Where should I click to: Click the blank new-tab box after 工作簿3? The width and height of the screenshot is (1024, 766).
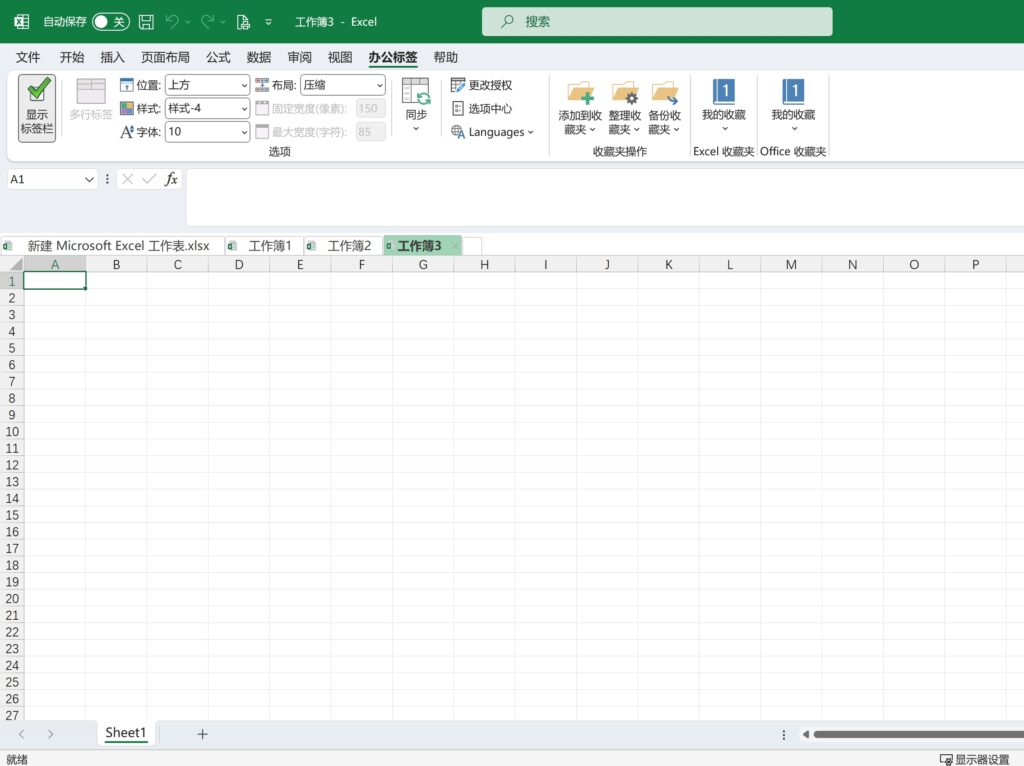(x=472, y=246)
